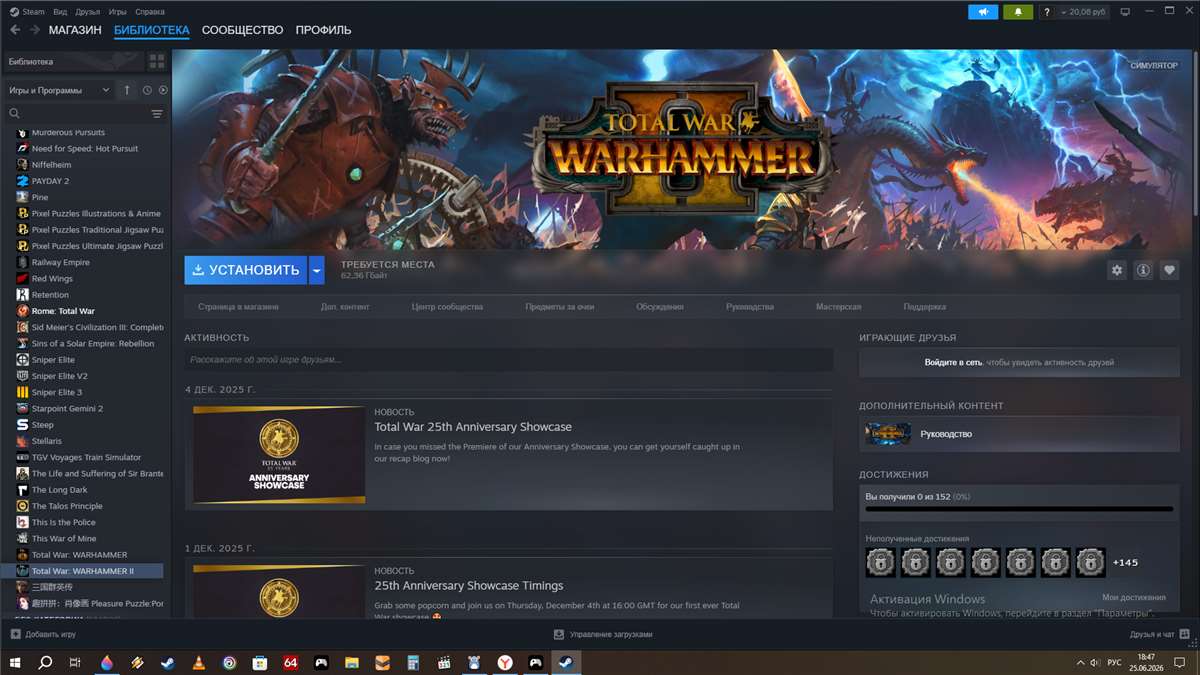Viewport: 1200px width, 675px height.
Task: Open Microsoft Store taskbar icon
Action: (260, 662)
